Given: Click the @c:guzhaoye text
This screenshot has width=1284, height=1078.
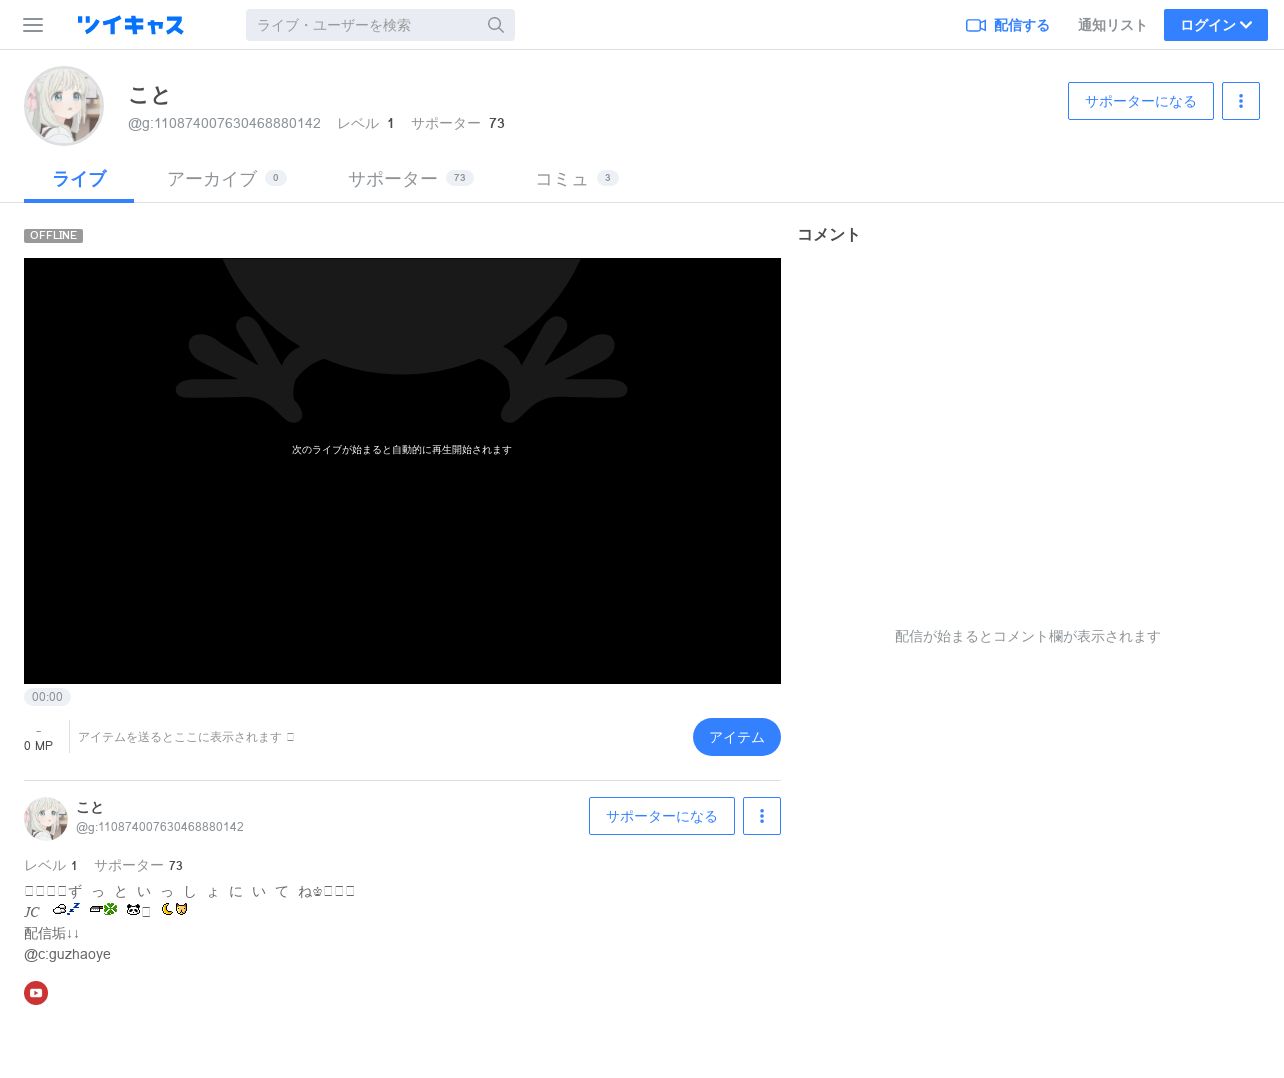Looking at the screenshot, I should [x=67, y=954].
